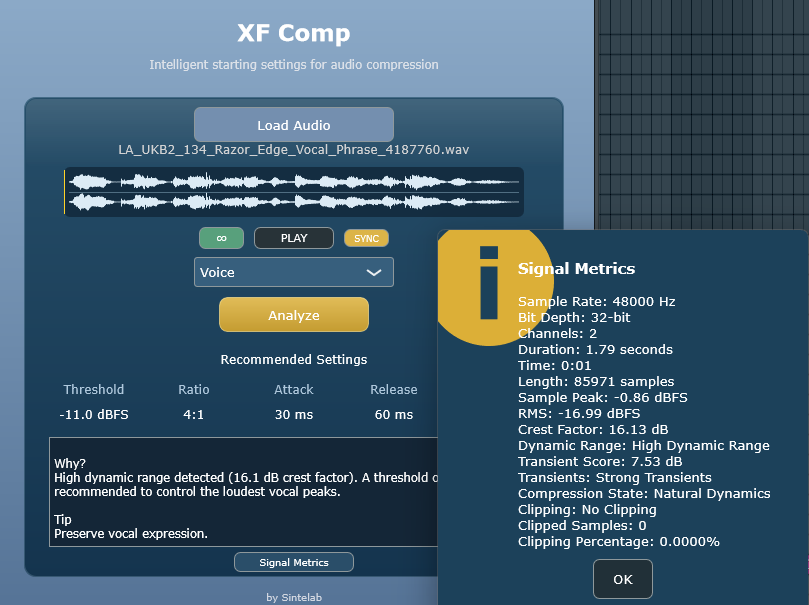Click the 'Channels: 2' line
This screenshot has height=605, width=809.
point(557,334)
